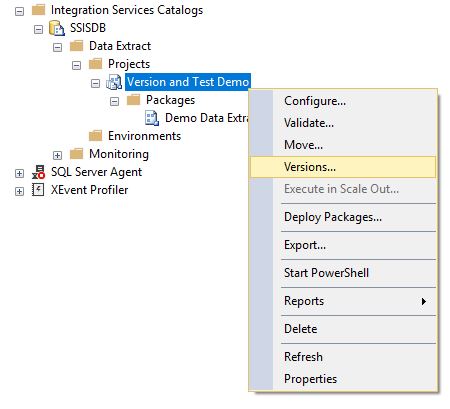
Task: Click the Monitoring folder icon
Action: click(76, 154)
